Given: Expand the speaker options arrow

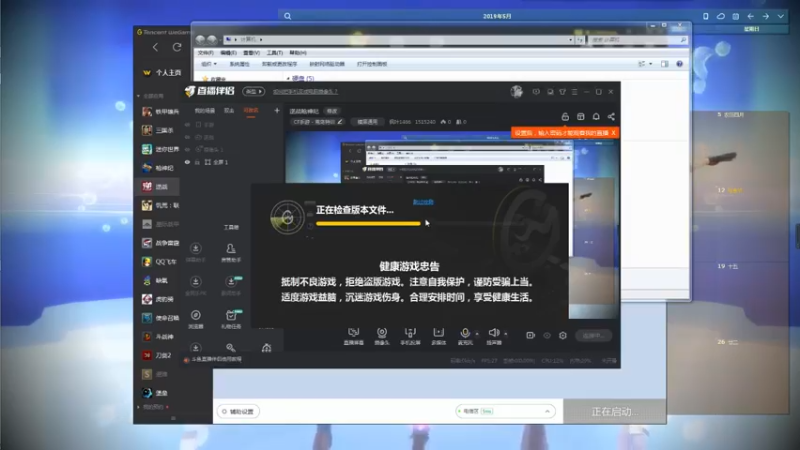Looking at the screenshot, I should [506, 334].
